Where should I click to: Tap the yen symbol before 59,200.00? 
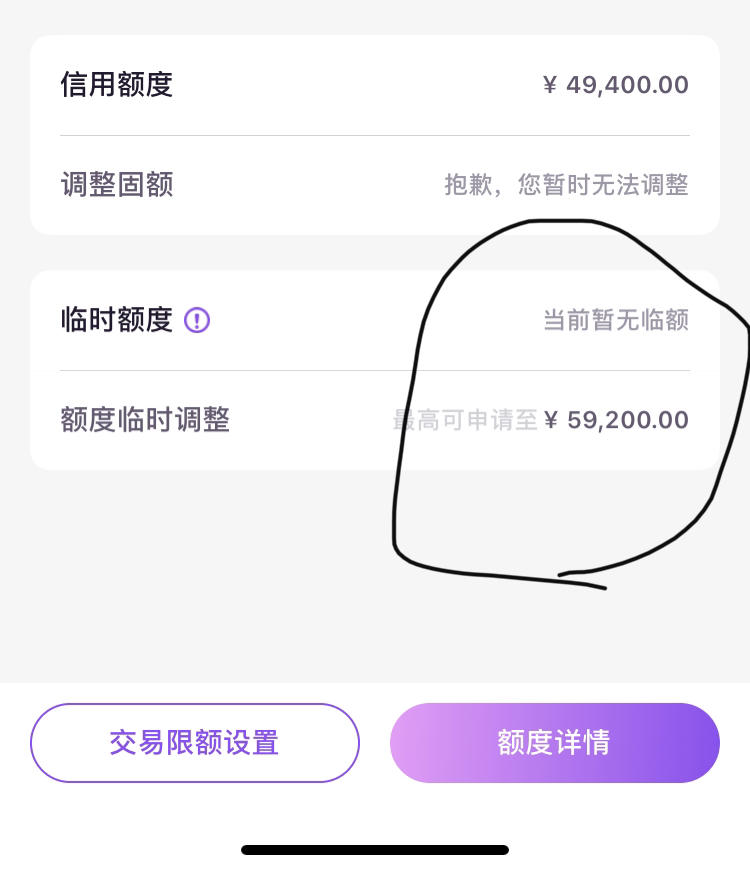coord(551,420)
